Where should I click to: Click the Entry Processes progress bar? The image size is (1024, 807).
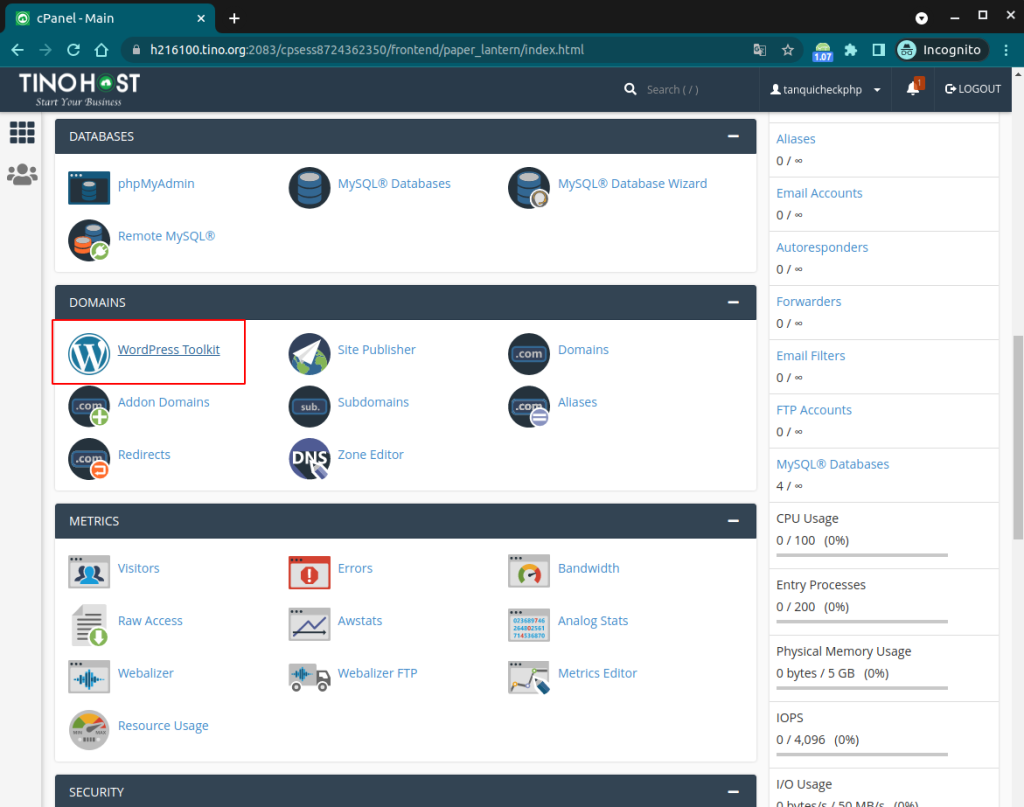[x=861, y=622]
